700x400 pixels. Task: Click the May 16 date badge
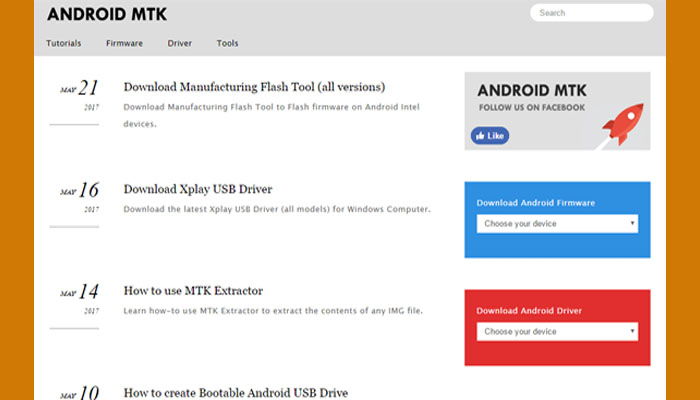79,197
